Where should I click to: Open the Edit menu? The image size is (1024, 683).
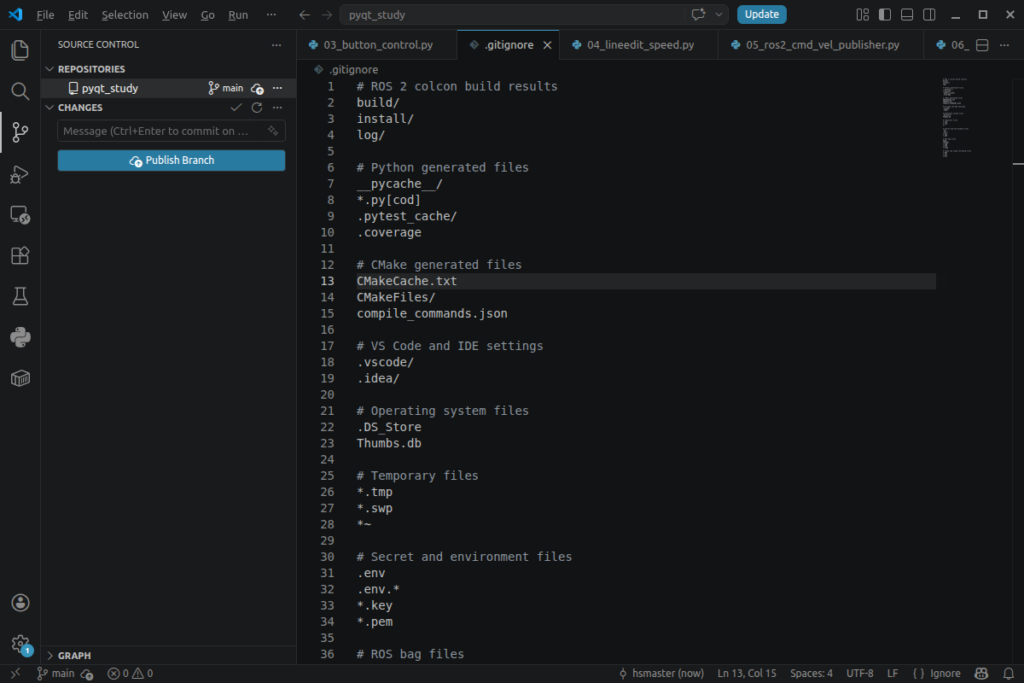click(x=78, y=14)
